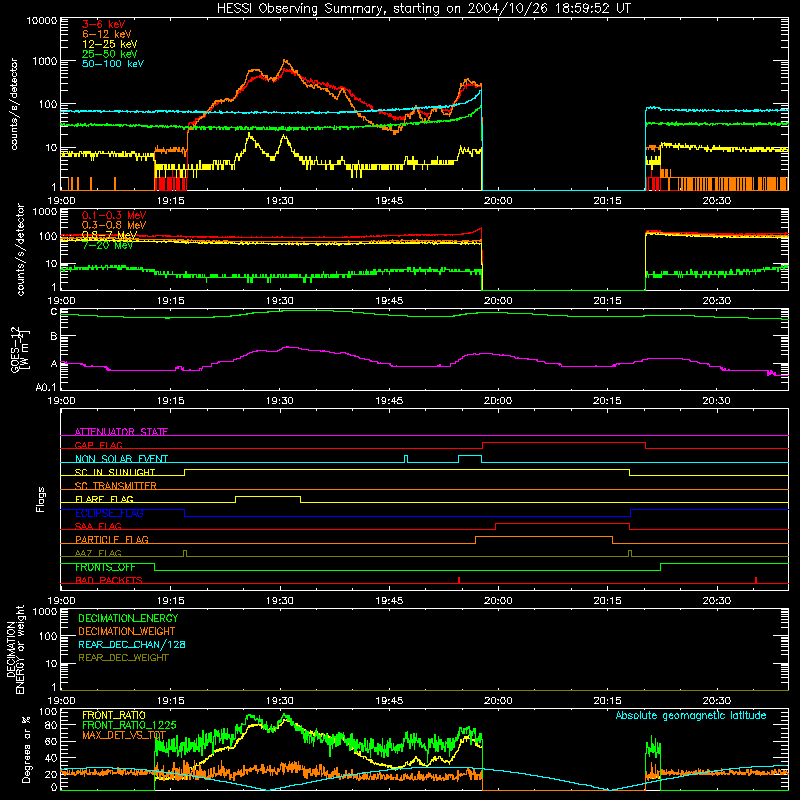Image resolution: width=800 pixels, height=800 pixels.
Task: Click the HESSI Observing Summary title
Action: [x=424, y=8]
